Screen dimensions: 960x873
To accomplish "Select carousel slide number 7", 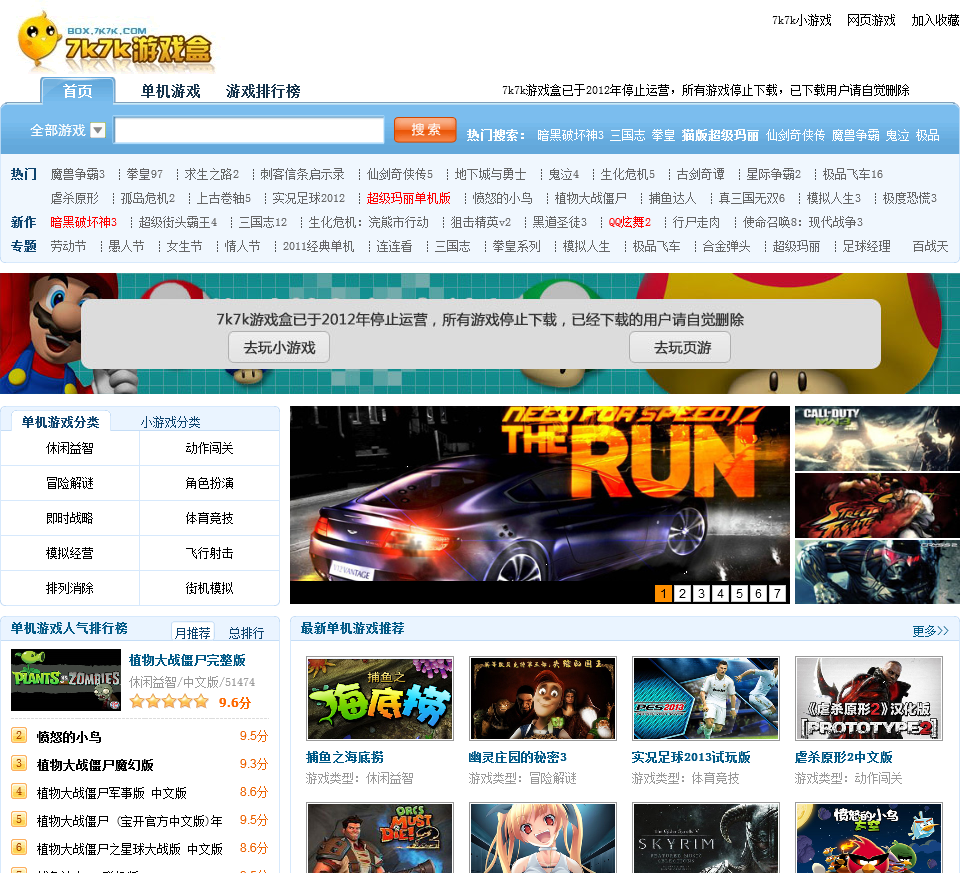I will click(x=778, y=593).
